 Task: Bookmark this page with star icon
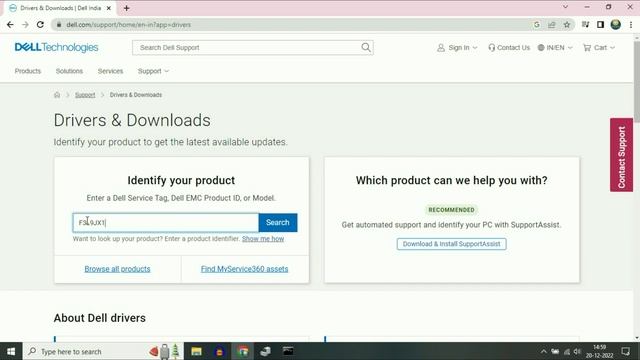(567, 24)
